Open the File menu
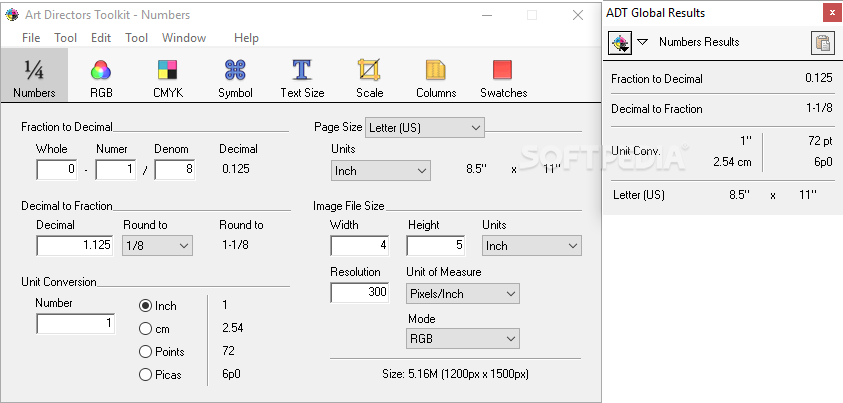Viewport: 843px width, 403px height. pos(31,38)
